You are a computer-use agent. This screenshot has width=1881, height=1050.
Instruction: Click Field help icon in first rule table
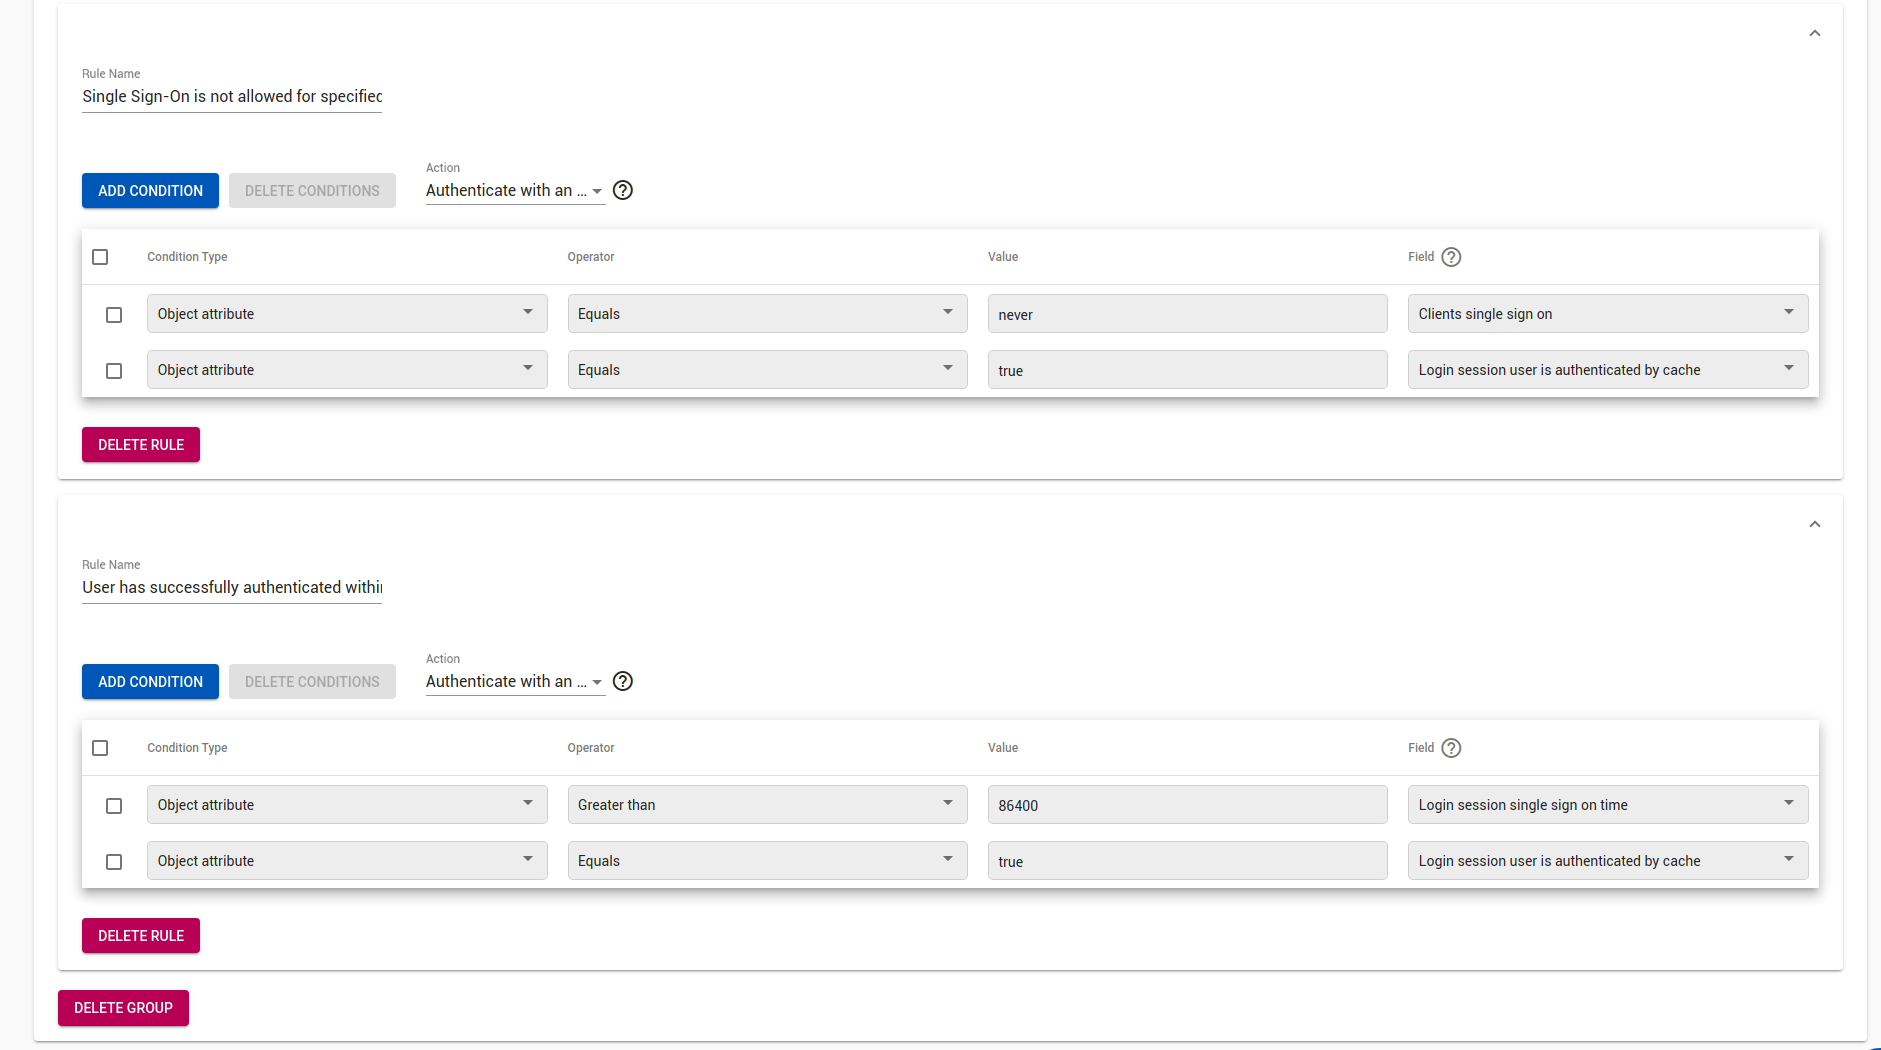click(1451, 257)
